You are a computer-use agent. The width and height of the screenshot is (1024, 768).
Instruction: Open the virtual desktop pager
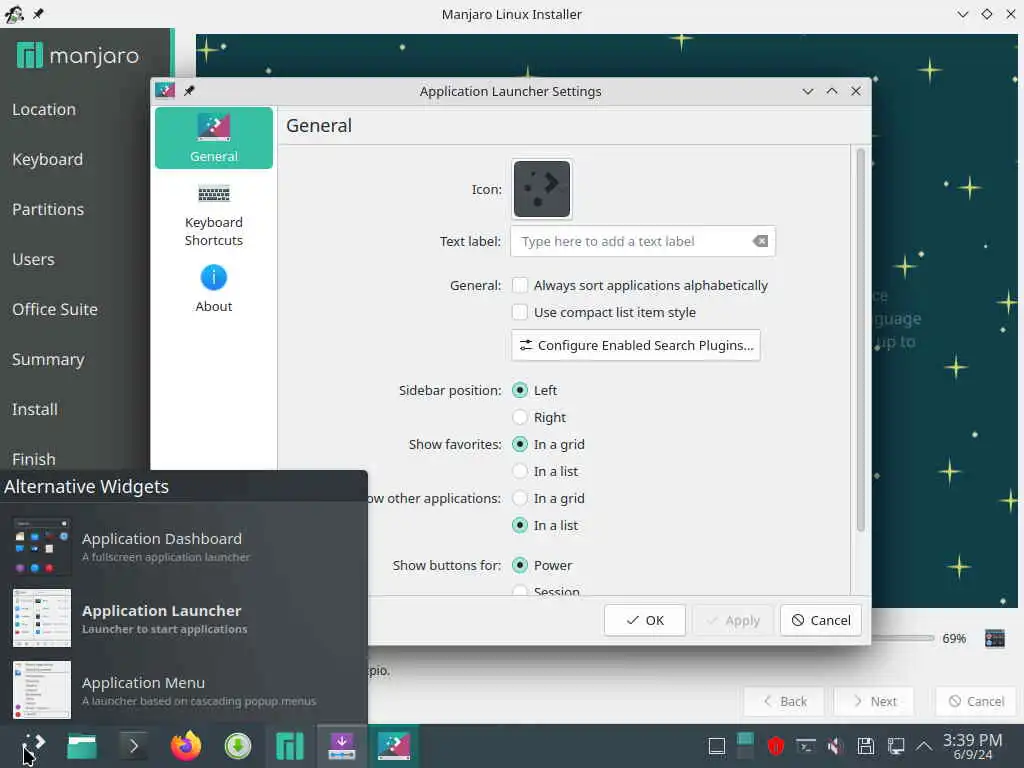[x=745, y=746]
